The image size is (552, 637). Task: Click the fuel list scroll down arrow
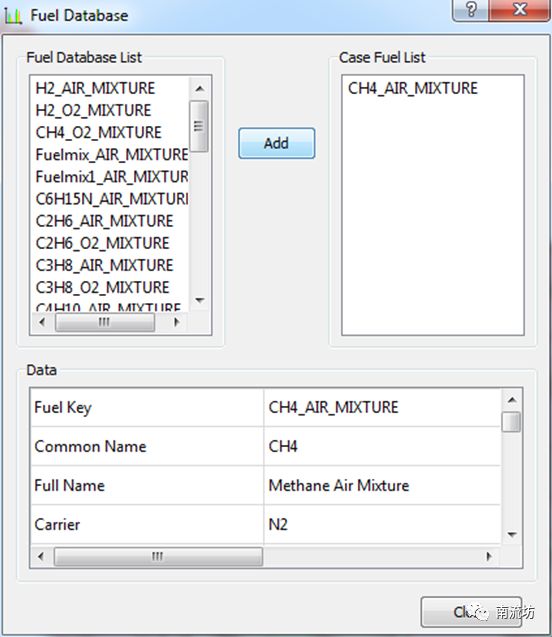(199, 300)
